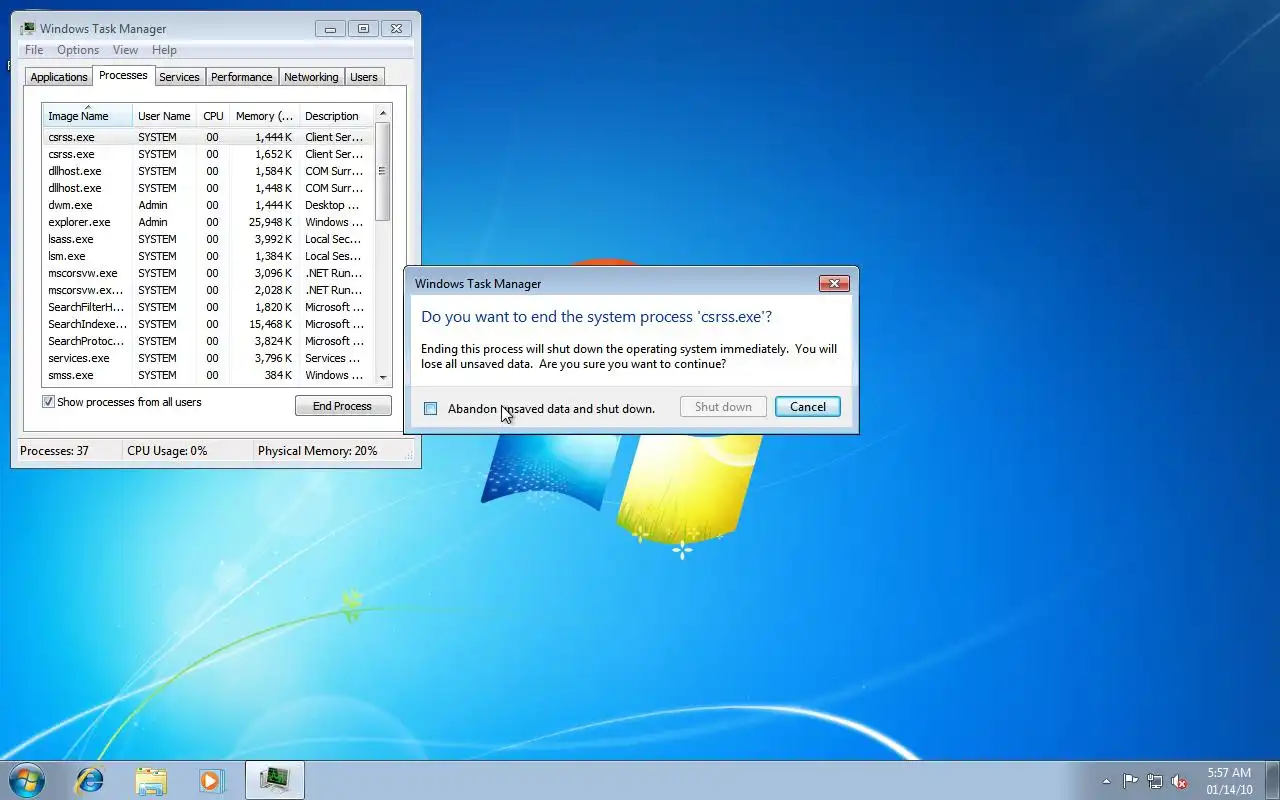Sort by User Name column header
This screenshot has width=1280, height=800.
click(164, 115)
